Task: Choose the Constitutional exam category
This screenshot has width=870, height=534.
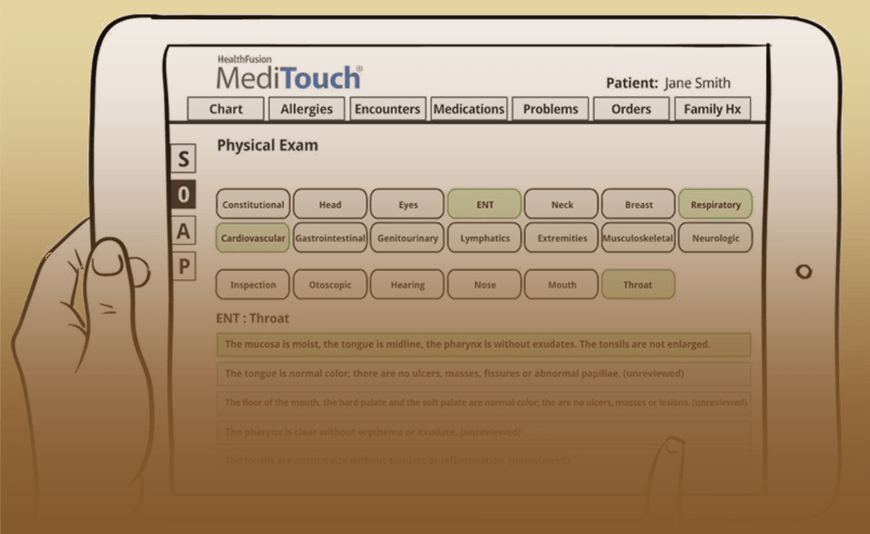Action: click(253, 204)
